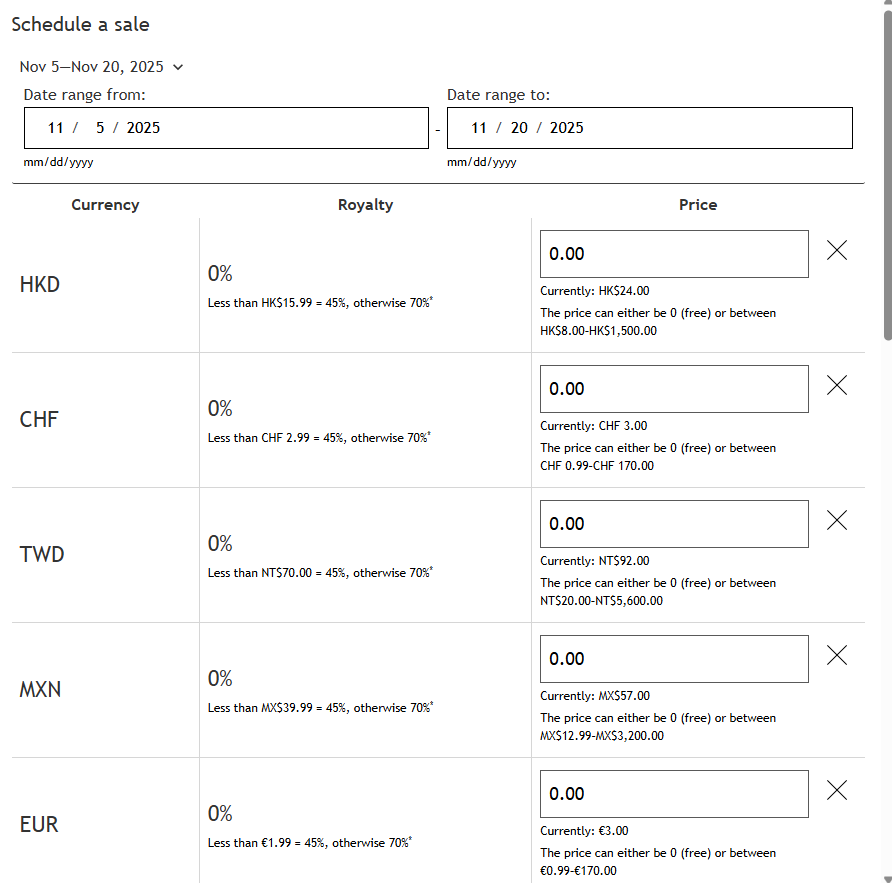This screenshot has height=883, width=892.
Task: Select day 20 in 'Date range to' field
Action: coord(519,128)
